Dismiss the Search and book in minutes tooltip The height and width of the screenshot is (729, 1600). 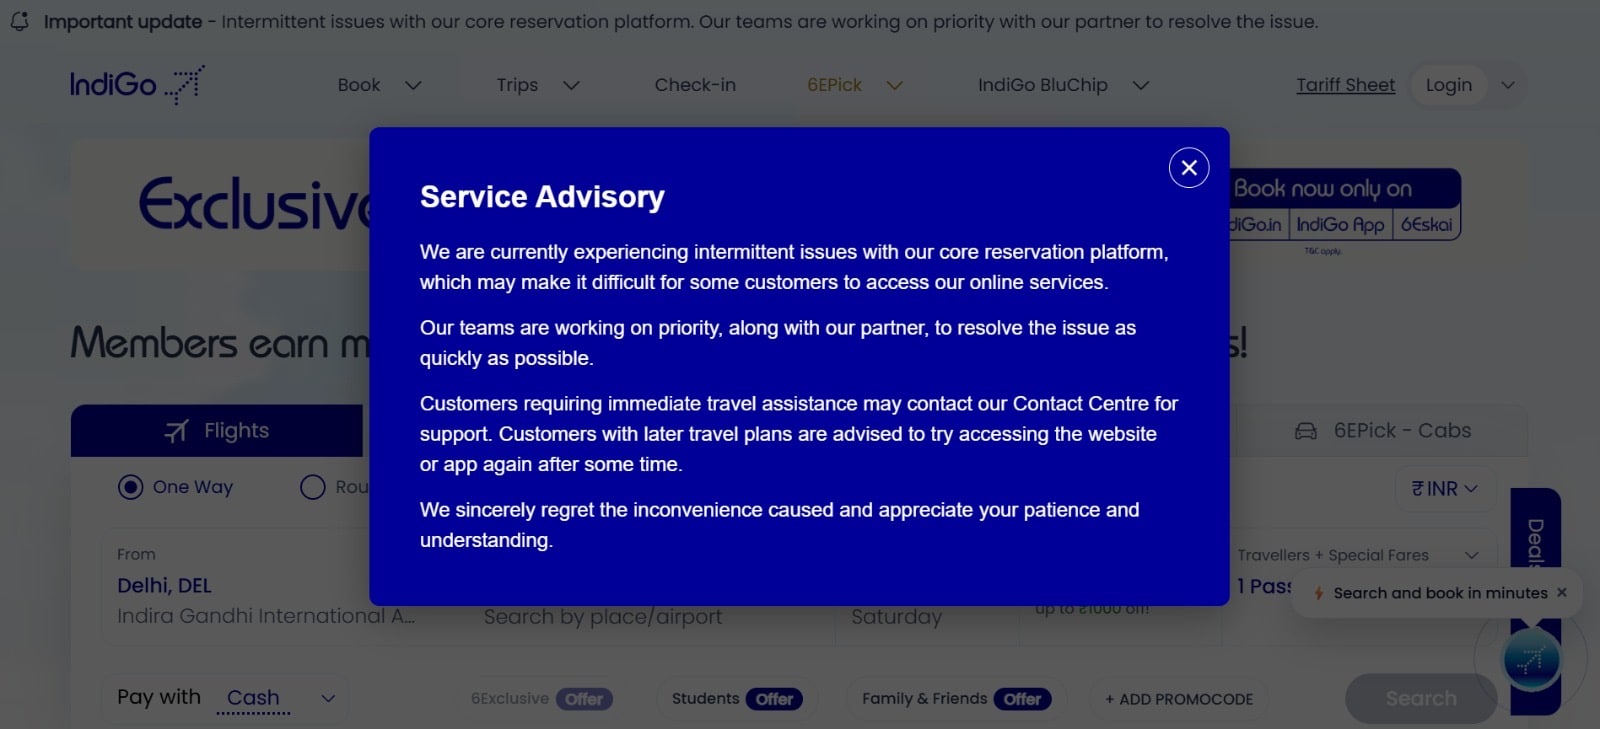1562,593
